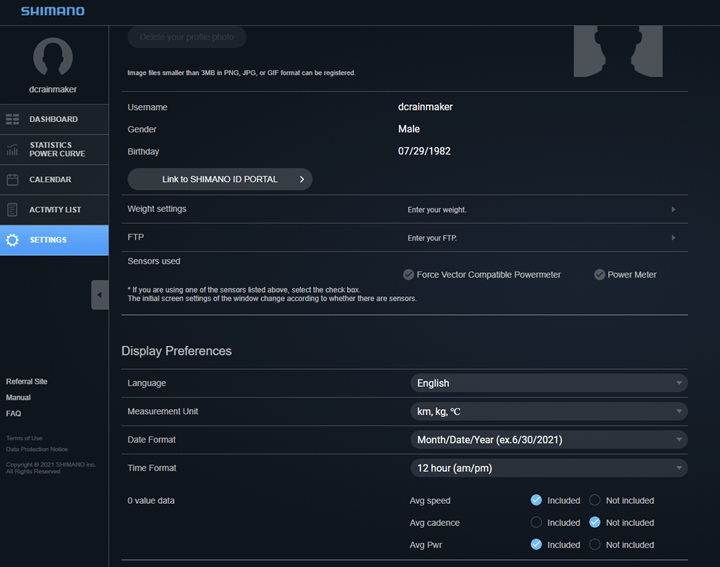The image size is (720, 567).
Task: Open the Language dropdown
Action: pos(549,383)
